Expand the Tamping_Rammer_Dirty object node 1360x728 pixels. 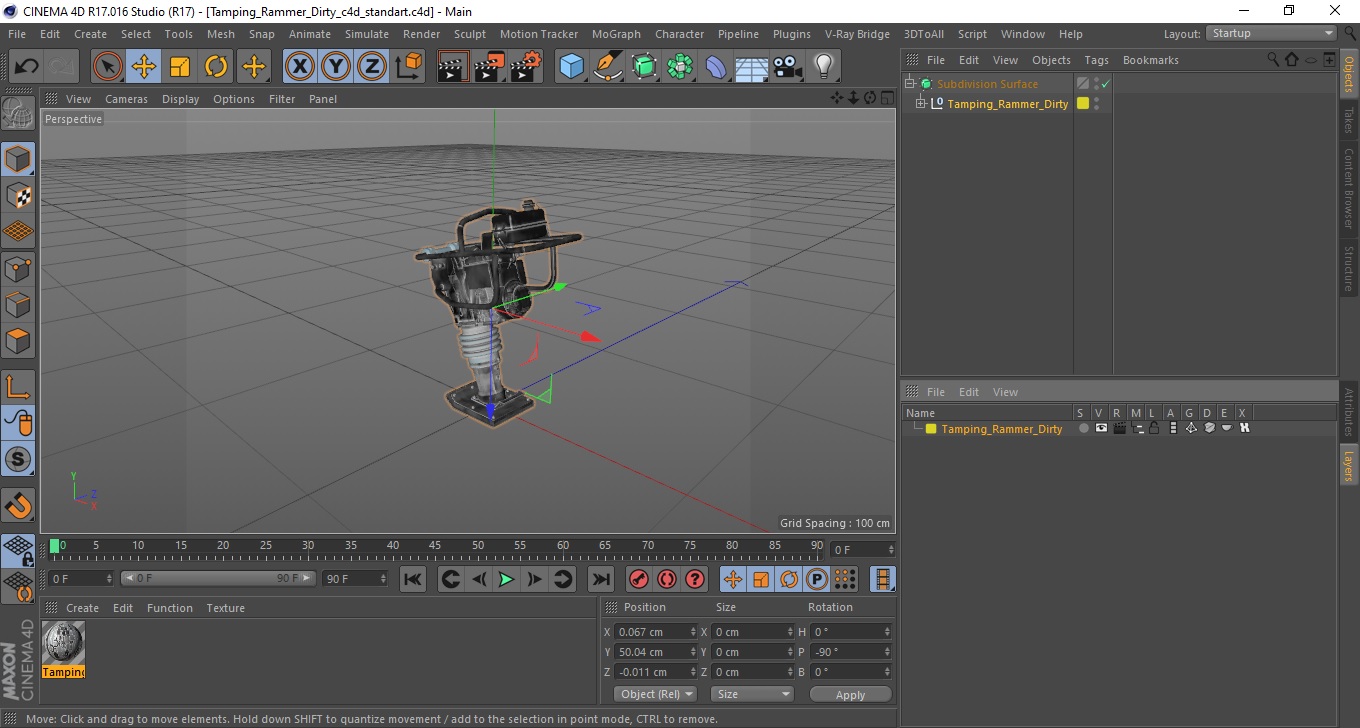coord(920,104)
